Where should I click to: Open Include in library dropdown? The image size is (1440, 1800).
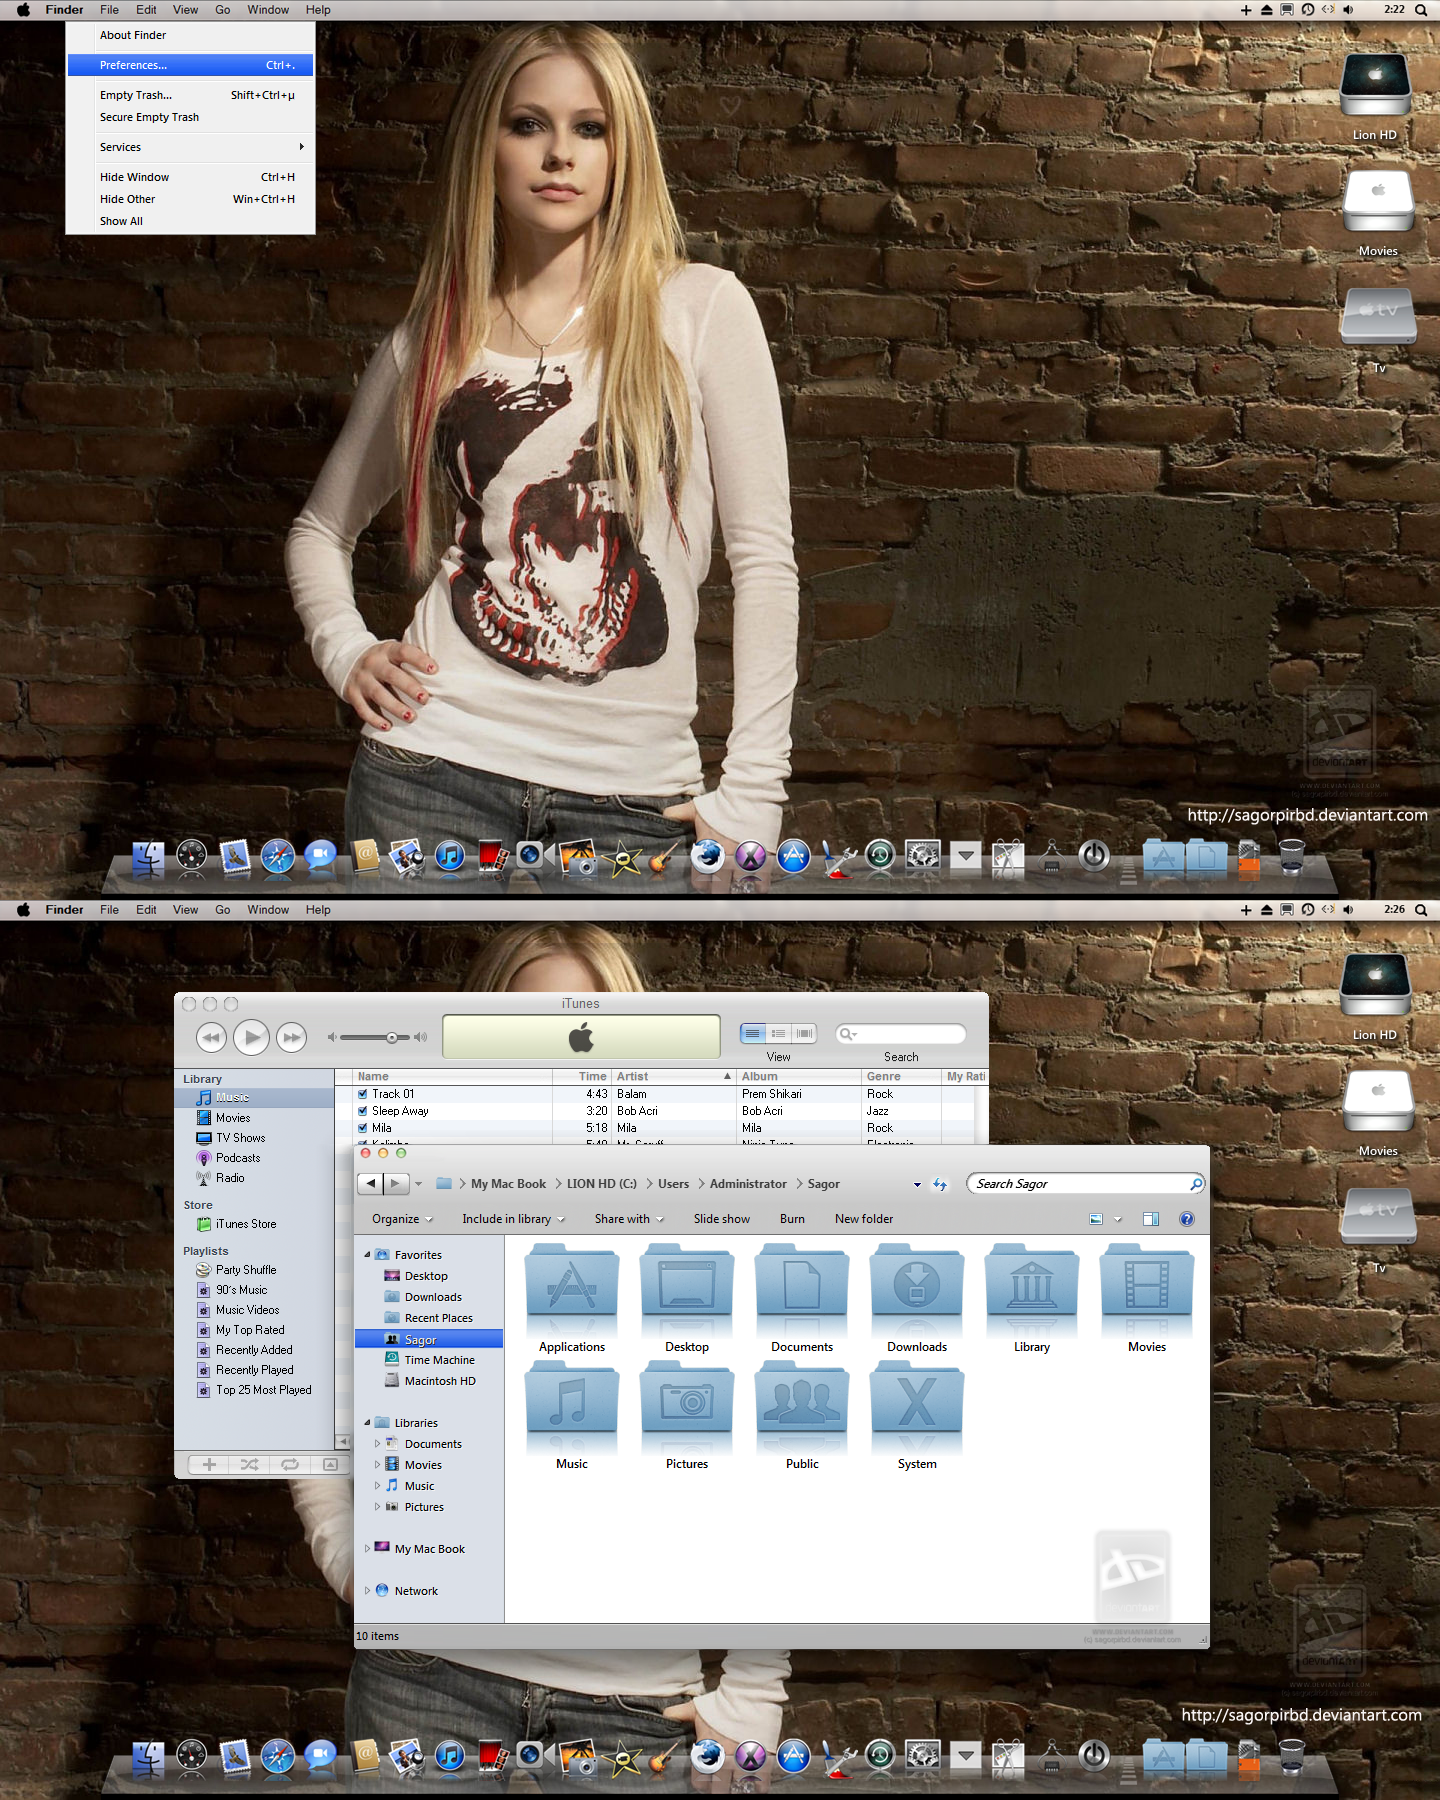click(x=513, y=1219)
